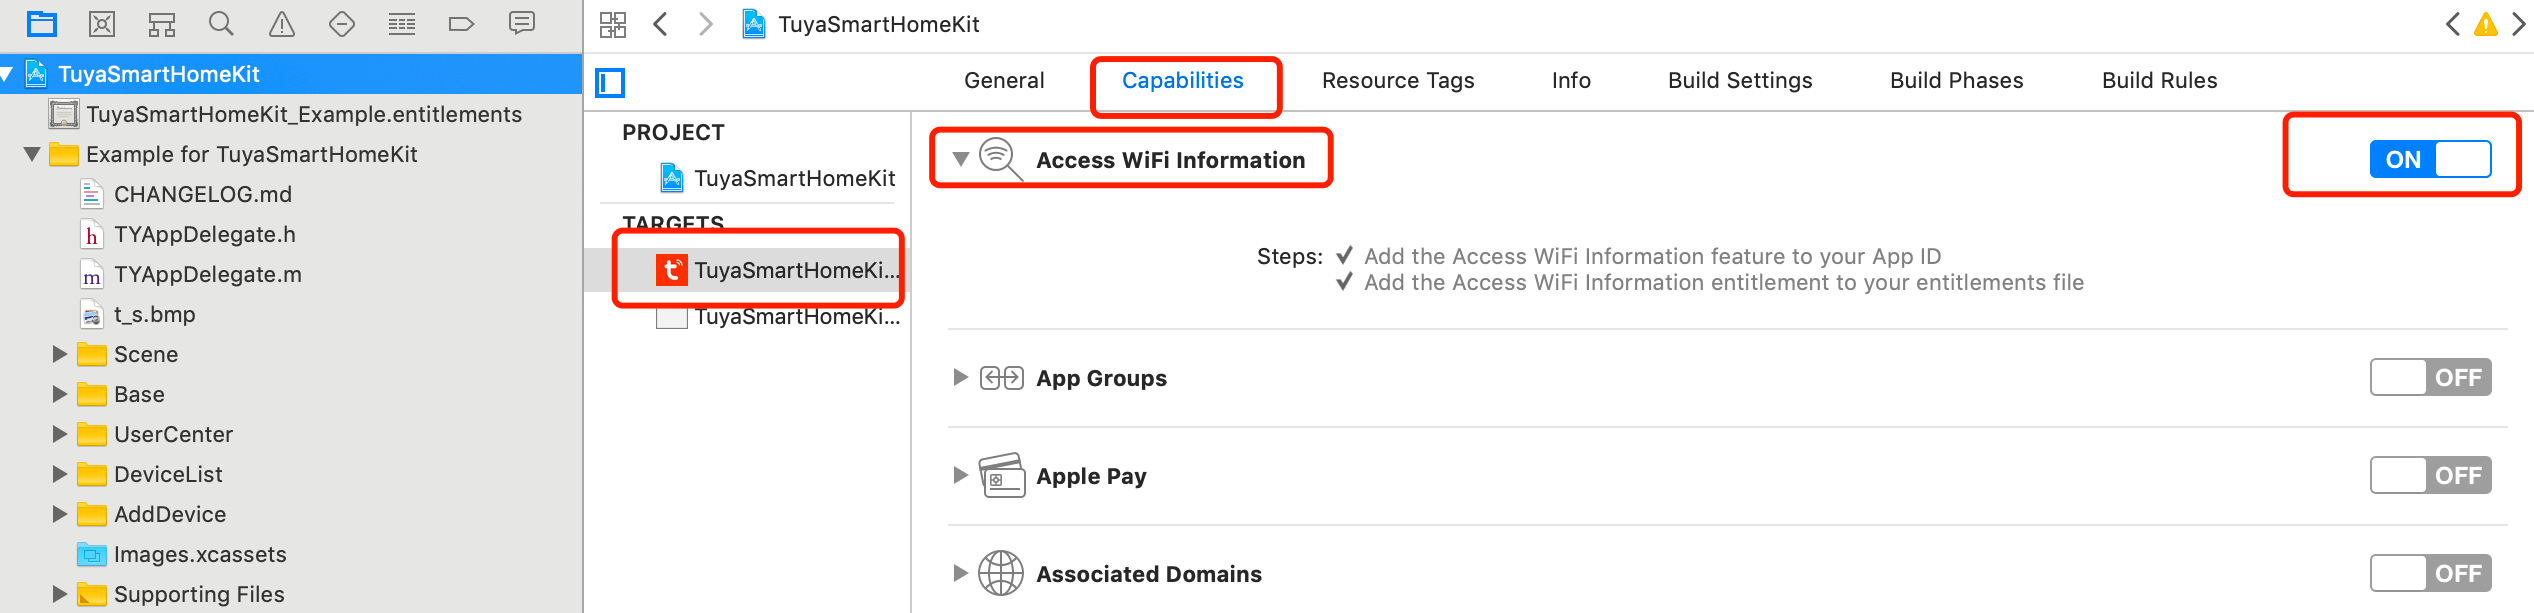This screenshot has height=613, width=2534.
Task: Open the Report navigator speech-bubble icon
Action: [521, 23]
